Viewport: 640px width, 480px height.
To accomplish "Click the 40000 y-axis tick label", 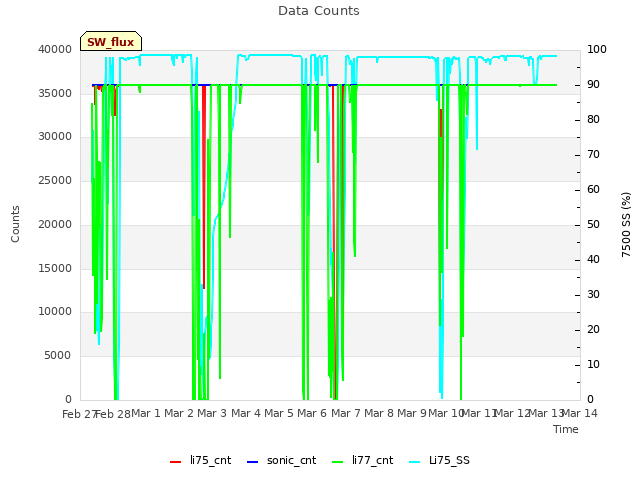I will coord(55,49).
